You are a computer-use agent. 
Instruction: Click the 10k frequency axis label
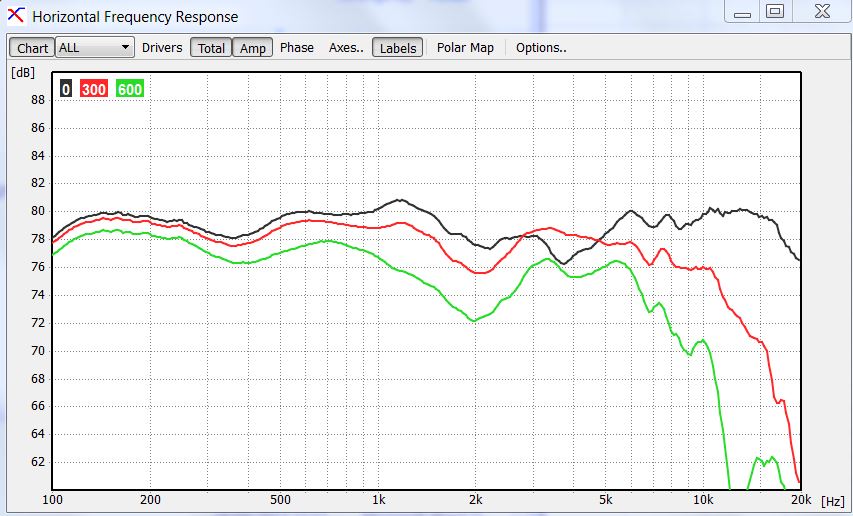703,500
